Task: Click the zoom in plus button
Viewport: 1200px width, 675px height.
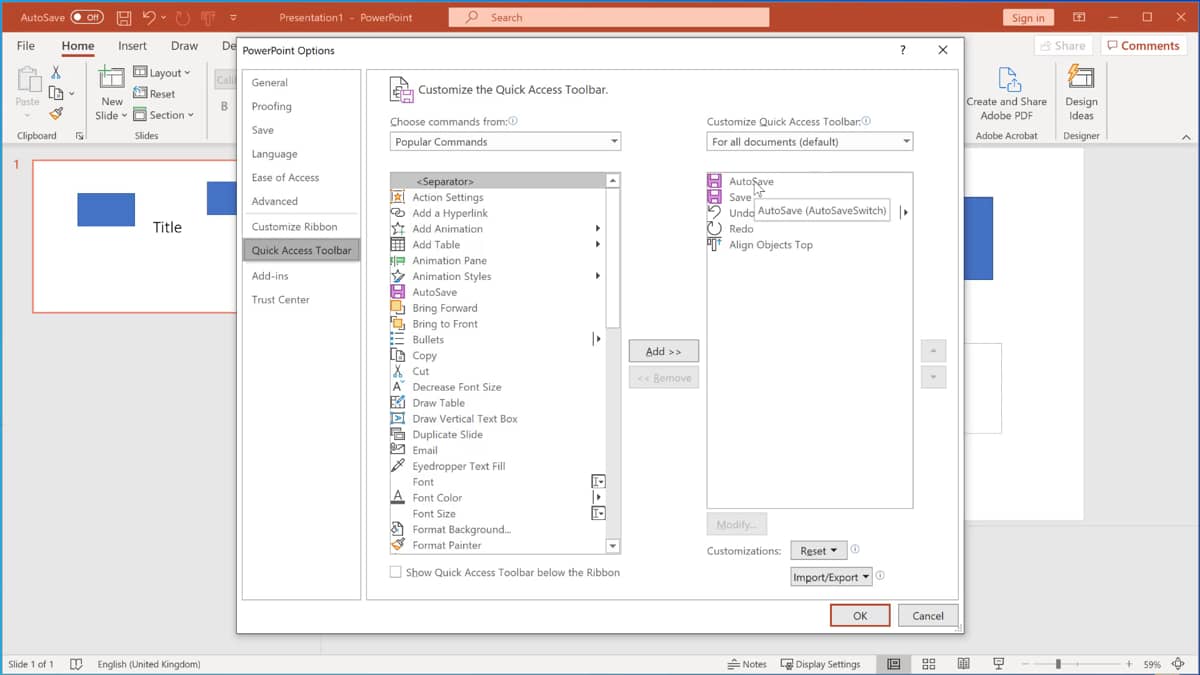Action: coord(1129,664)
